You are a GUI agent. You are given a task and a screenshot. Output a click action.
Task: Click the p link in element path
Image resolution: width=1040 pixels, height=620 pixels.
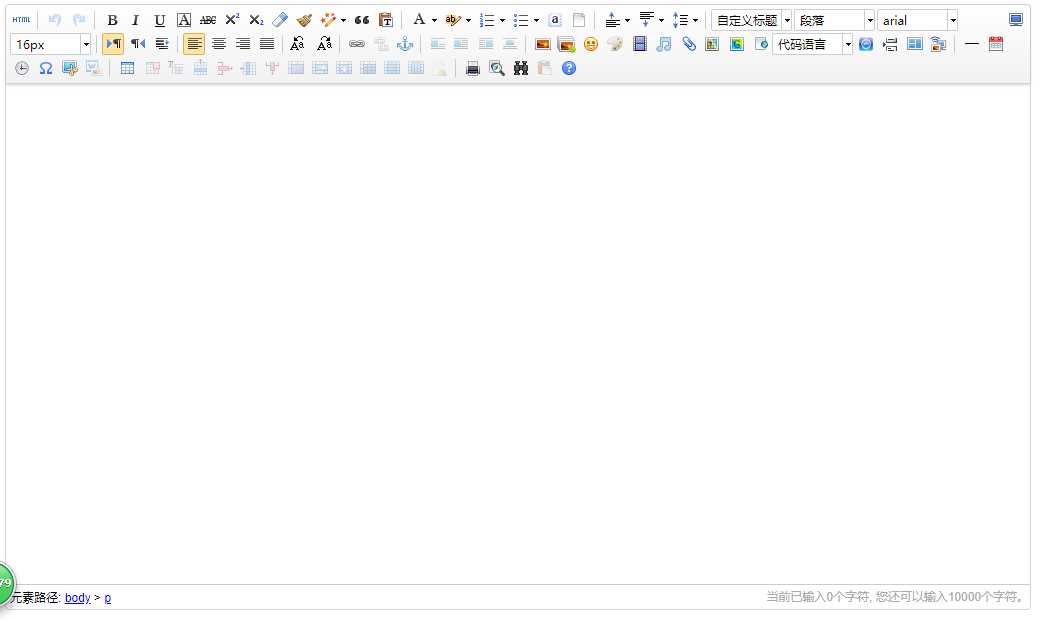(x=107, y=597)
